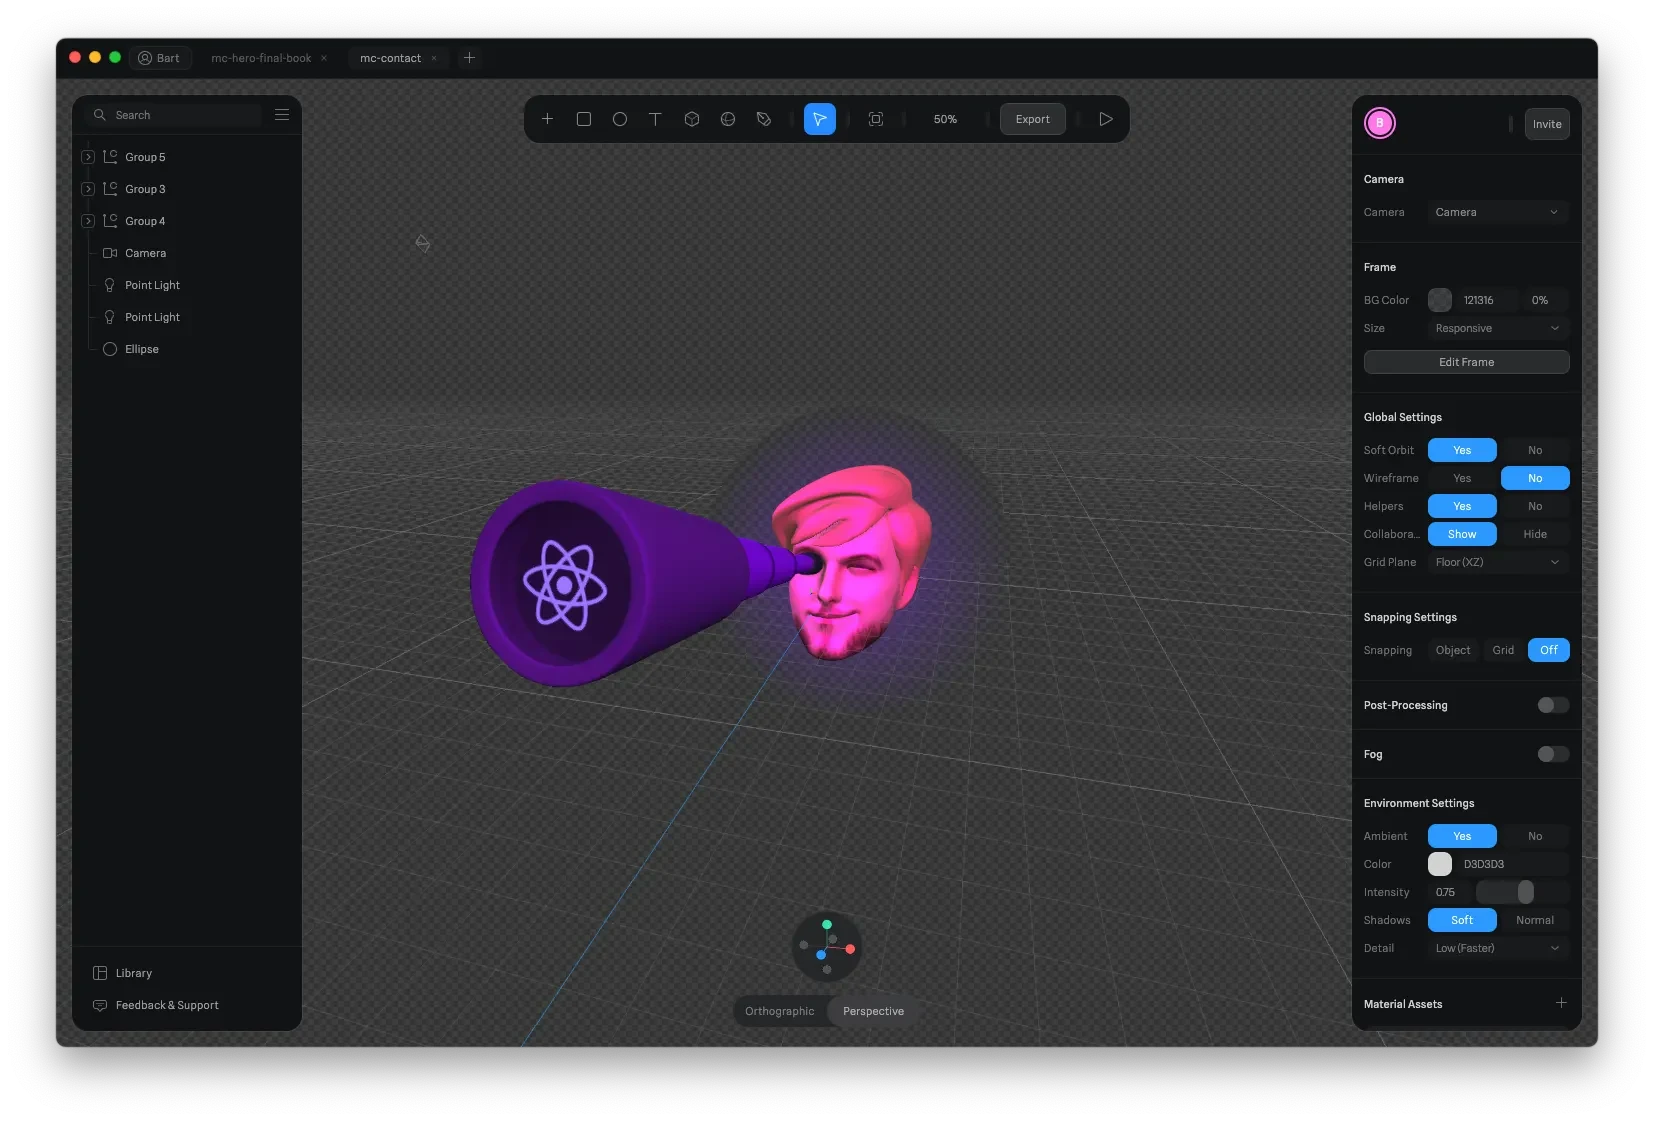
Task: Expand Group 4 in layer tree
Action: [88, 221]
